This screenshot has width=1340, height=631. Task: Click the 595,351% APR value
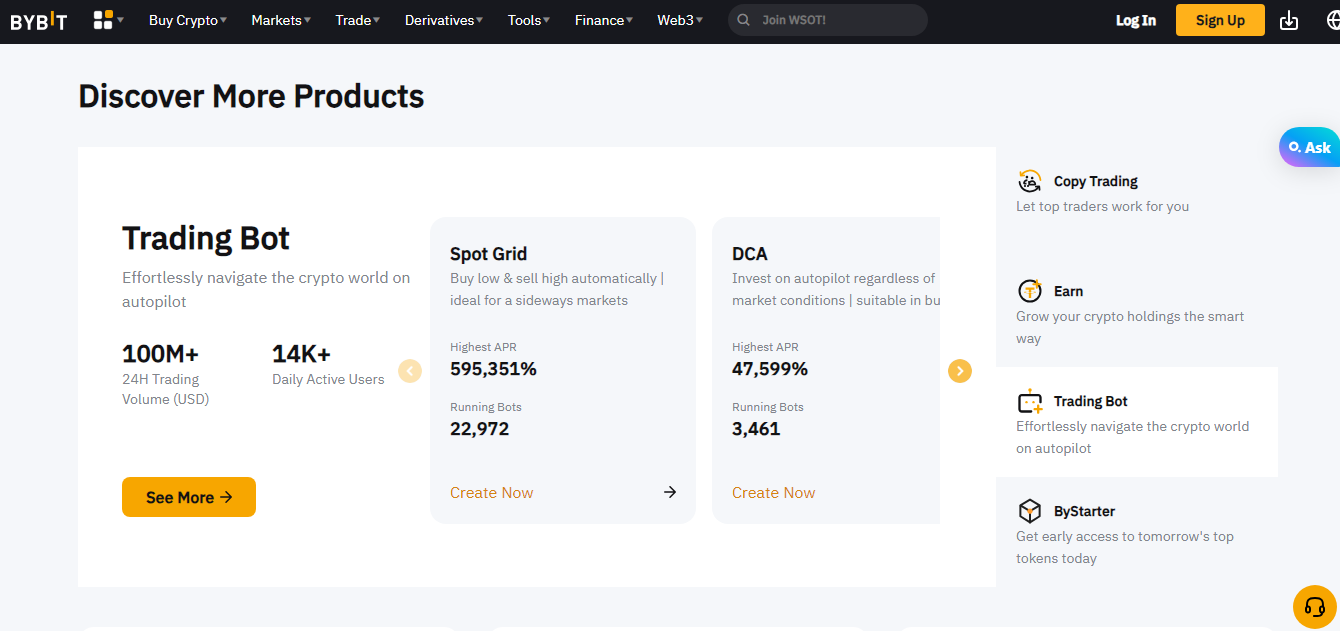493,369
